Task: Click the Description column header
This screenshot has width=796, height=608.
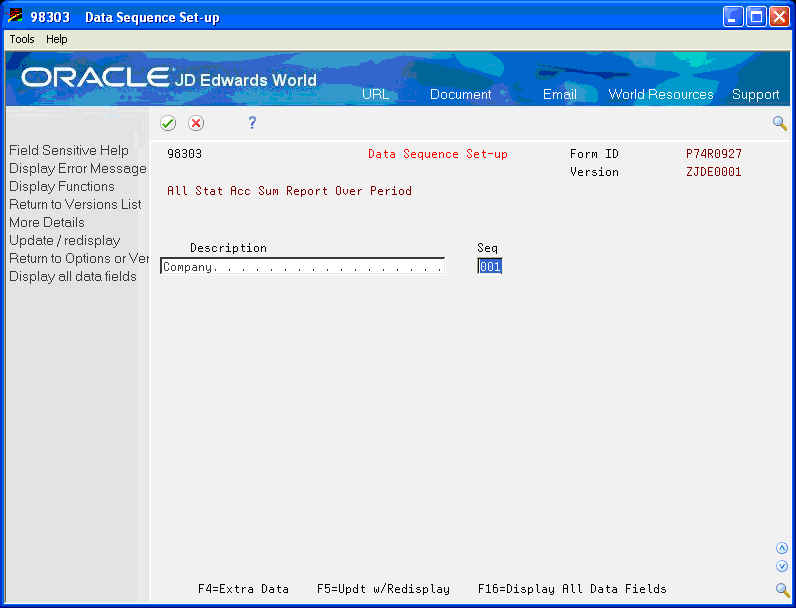Action: point(228,248)
